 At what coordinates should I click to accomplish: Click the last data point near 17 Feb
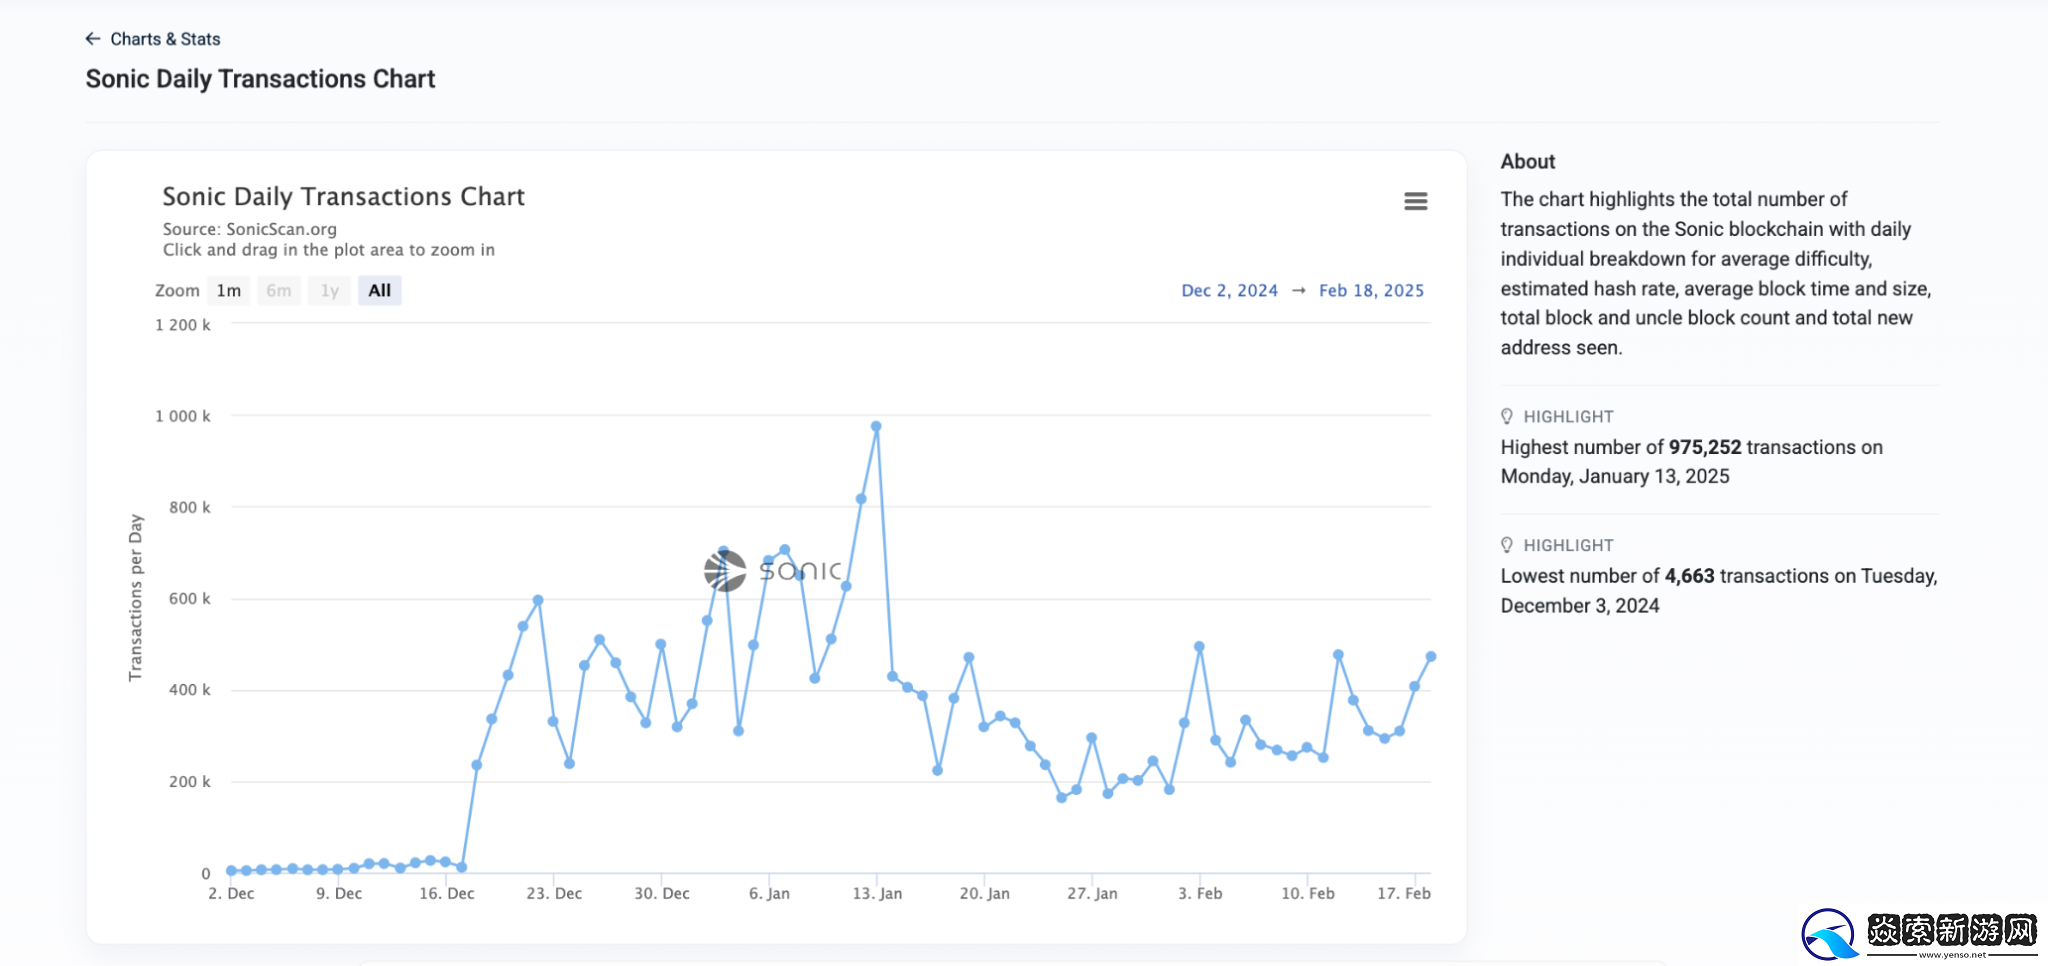coord(1431,657)
